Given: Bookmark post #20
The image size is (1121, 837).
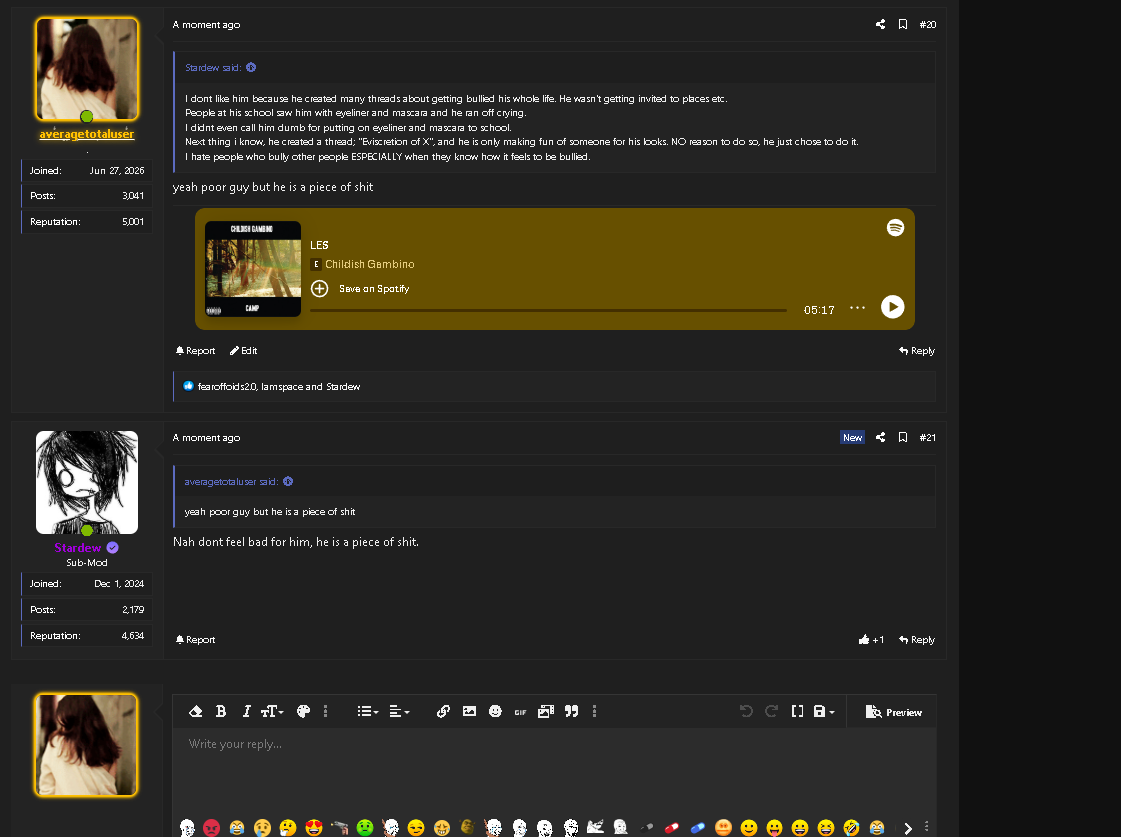Looking at the screenshot, I should pos(903,24).
